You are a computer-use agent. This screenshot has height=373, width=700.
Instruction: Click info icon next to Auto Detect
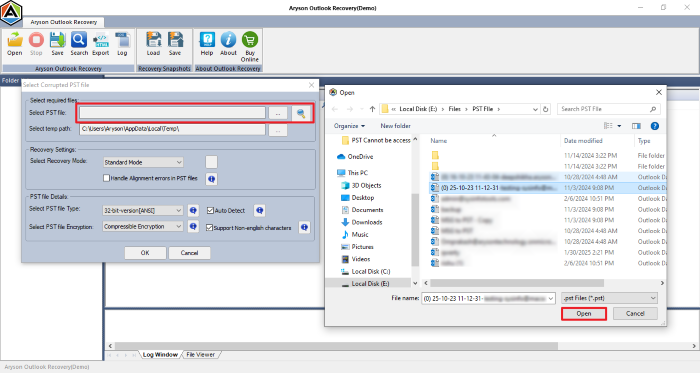pyautogui.click(x=259, y=210)
